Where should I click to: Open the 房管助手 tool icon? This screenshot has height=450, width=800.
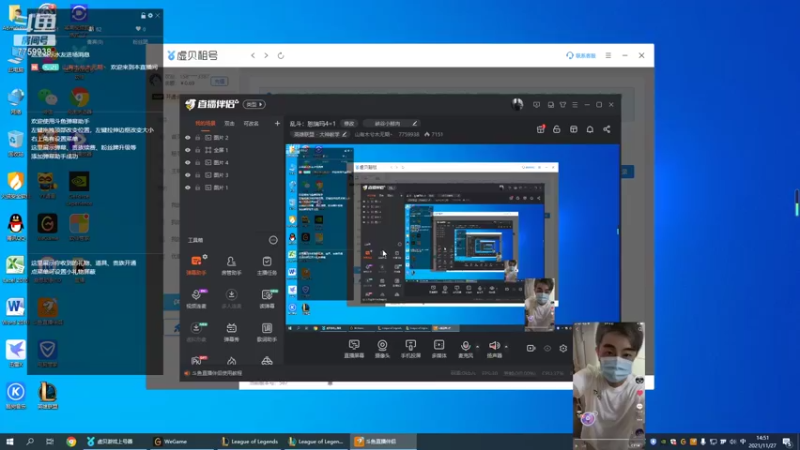[x=231, y=265]
